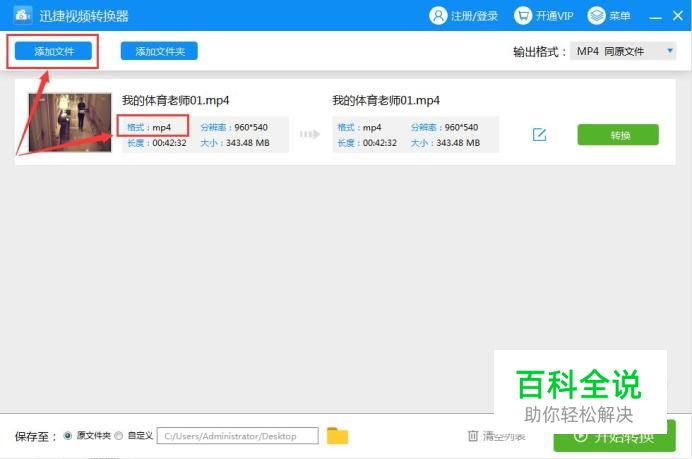
Task: Open the yellow folder browse icon
Action: tap(338, 436)
